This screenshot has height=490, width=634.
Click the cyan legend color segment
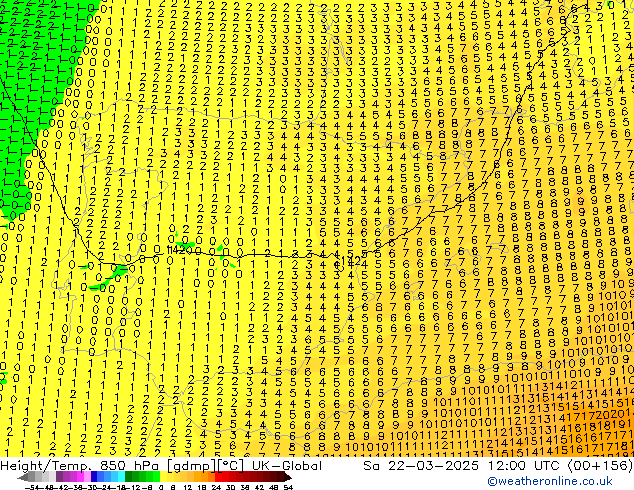(x=121, y=477)
